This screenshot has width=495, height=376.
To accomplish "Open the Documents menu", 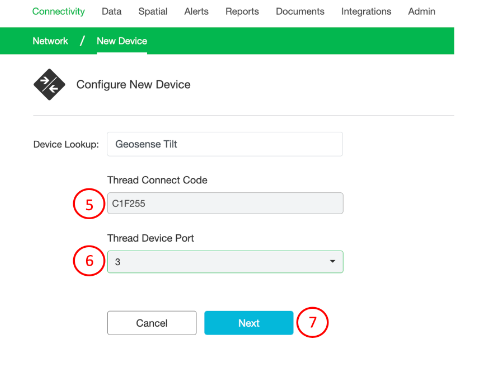I will pos(300,12).
